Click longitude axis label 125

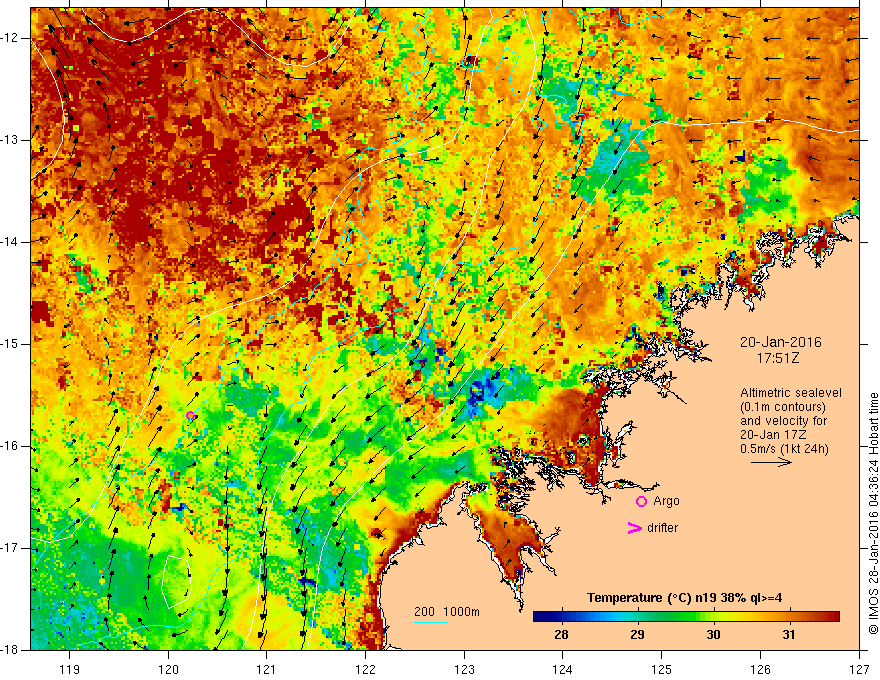tap(662, 669)
